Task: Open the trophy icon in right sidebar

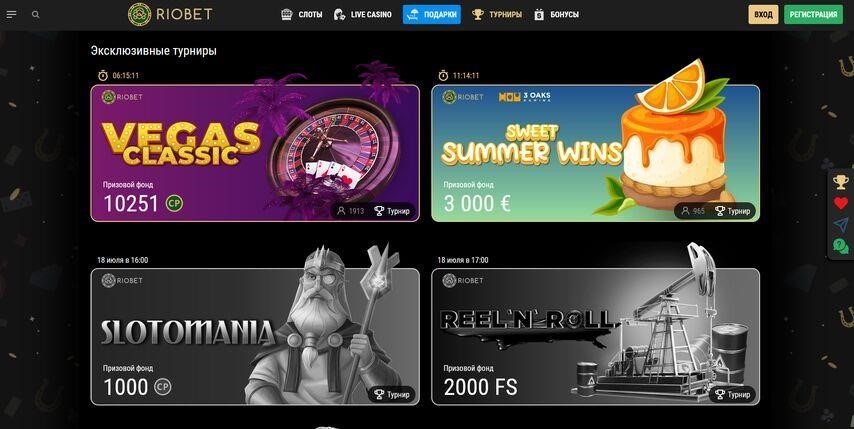Action: (841, 182)
